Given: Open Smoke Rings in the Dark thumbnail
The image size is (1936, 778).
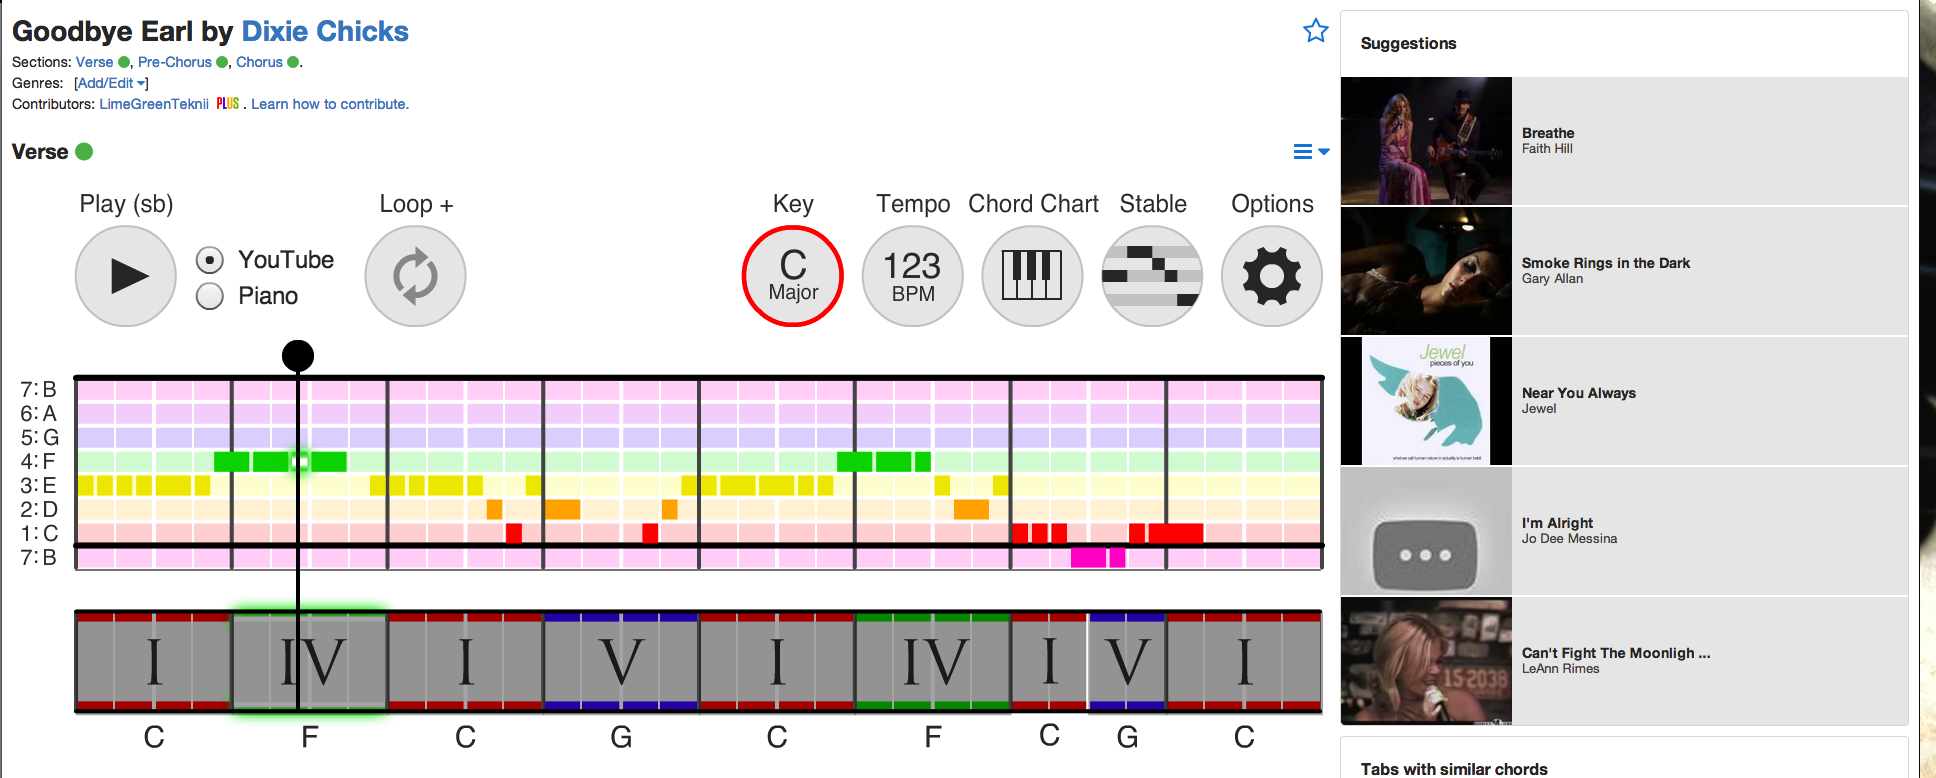Looking at the screenshot, I should (1426, 271).
